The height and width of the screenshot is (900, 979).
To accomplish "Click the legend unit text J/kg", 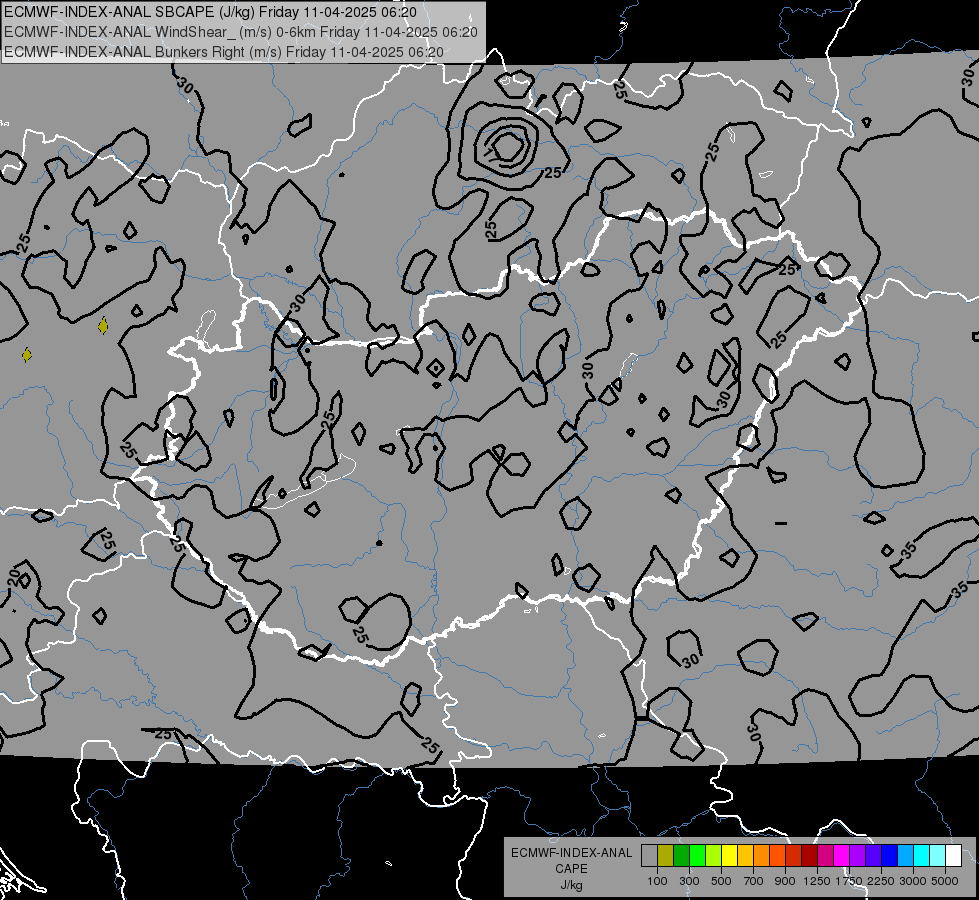I will tap(571, 885).
